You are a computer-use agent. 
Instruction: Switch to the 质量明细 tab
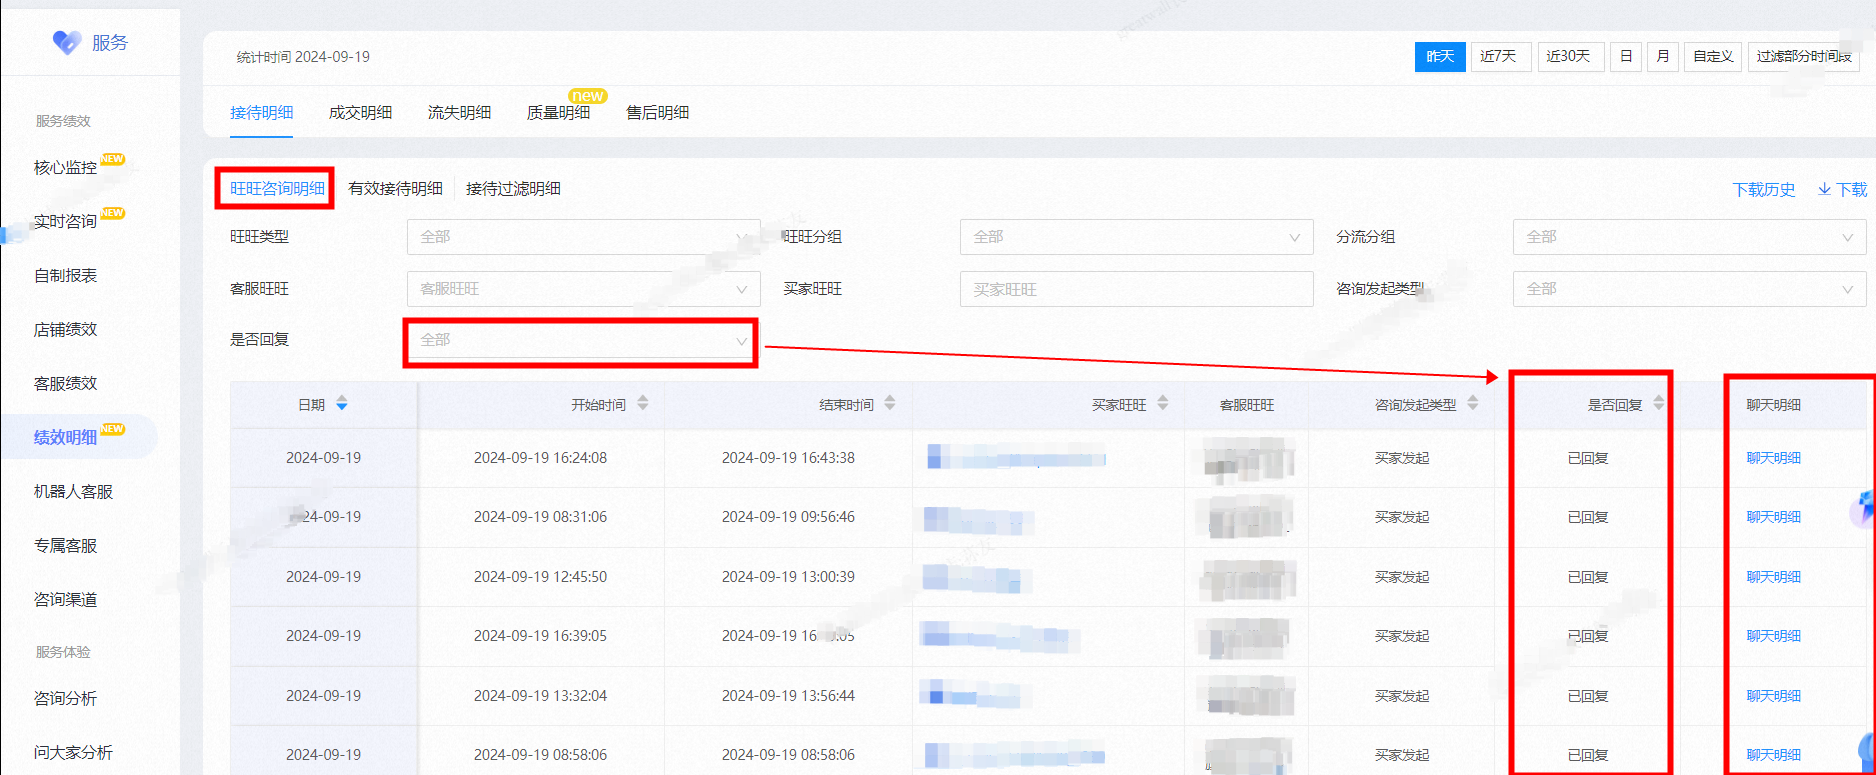[558, 113]
